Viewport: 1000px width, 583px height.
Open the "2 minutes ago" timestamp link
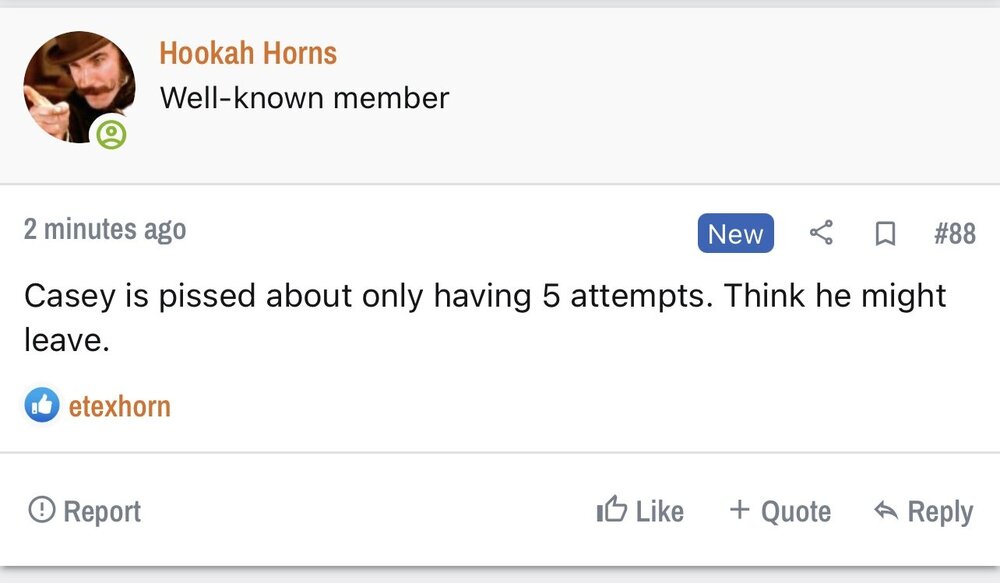tap(105, 230)
